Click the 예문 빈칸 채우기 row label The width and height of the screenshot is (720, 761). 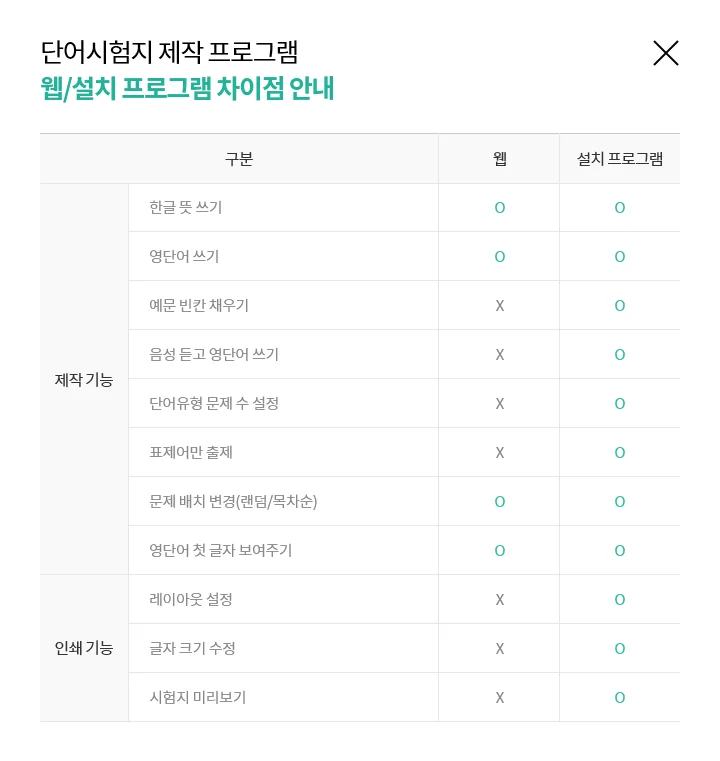coord(199,306)
